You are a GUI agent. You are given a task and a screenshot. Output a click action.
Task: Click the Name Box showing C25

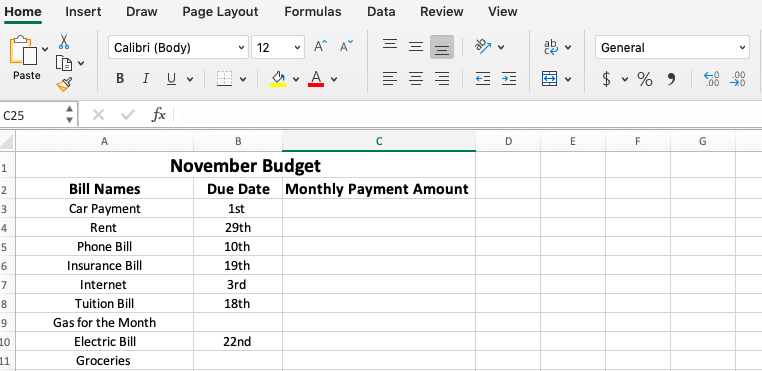[x=32, y=115]
